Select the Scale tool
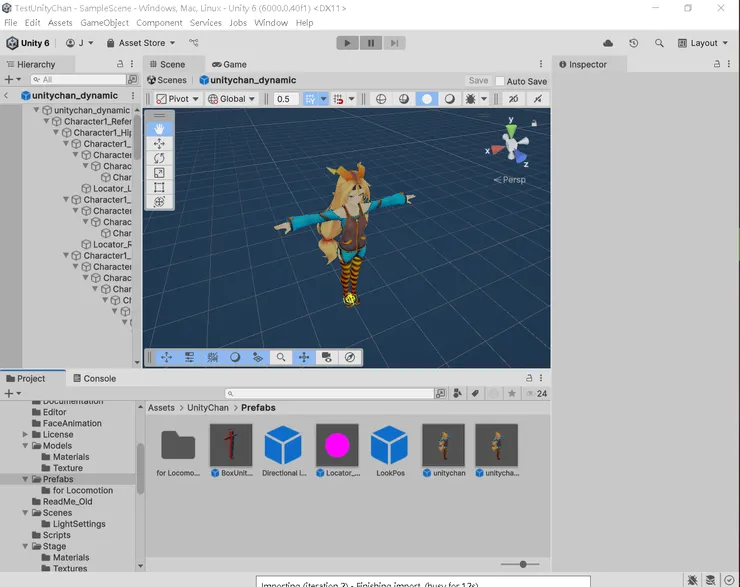Screen dimensions: 740x587 coord(159,173)
